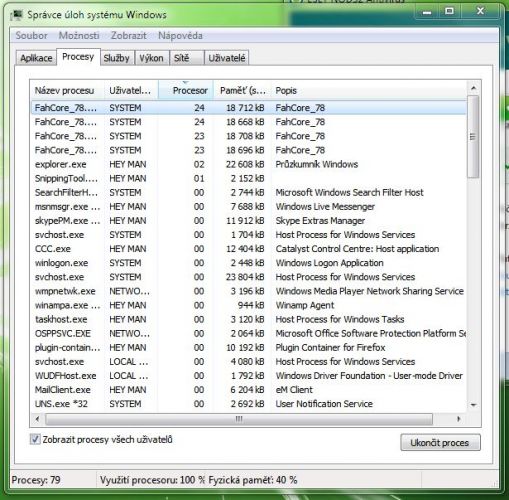Viewport: 509px width, 500px height.
Task: Select the FahCore_78 row with 18 708 kB
Action: coord(249,136)
